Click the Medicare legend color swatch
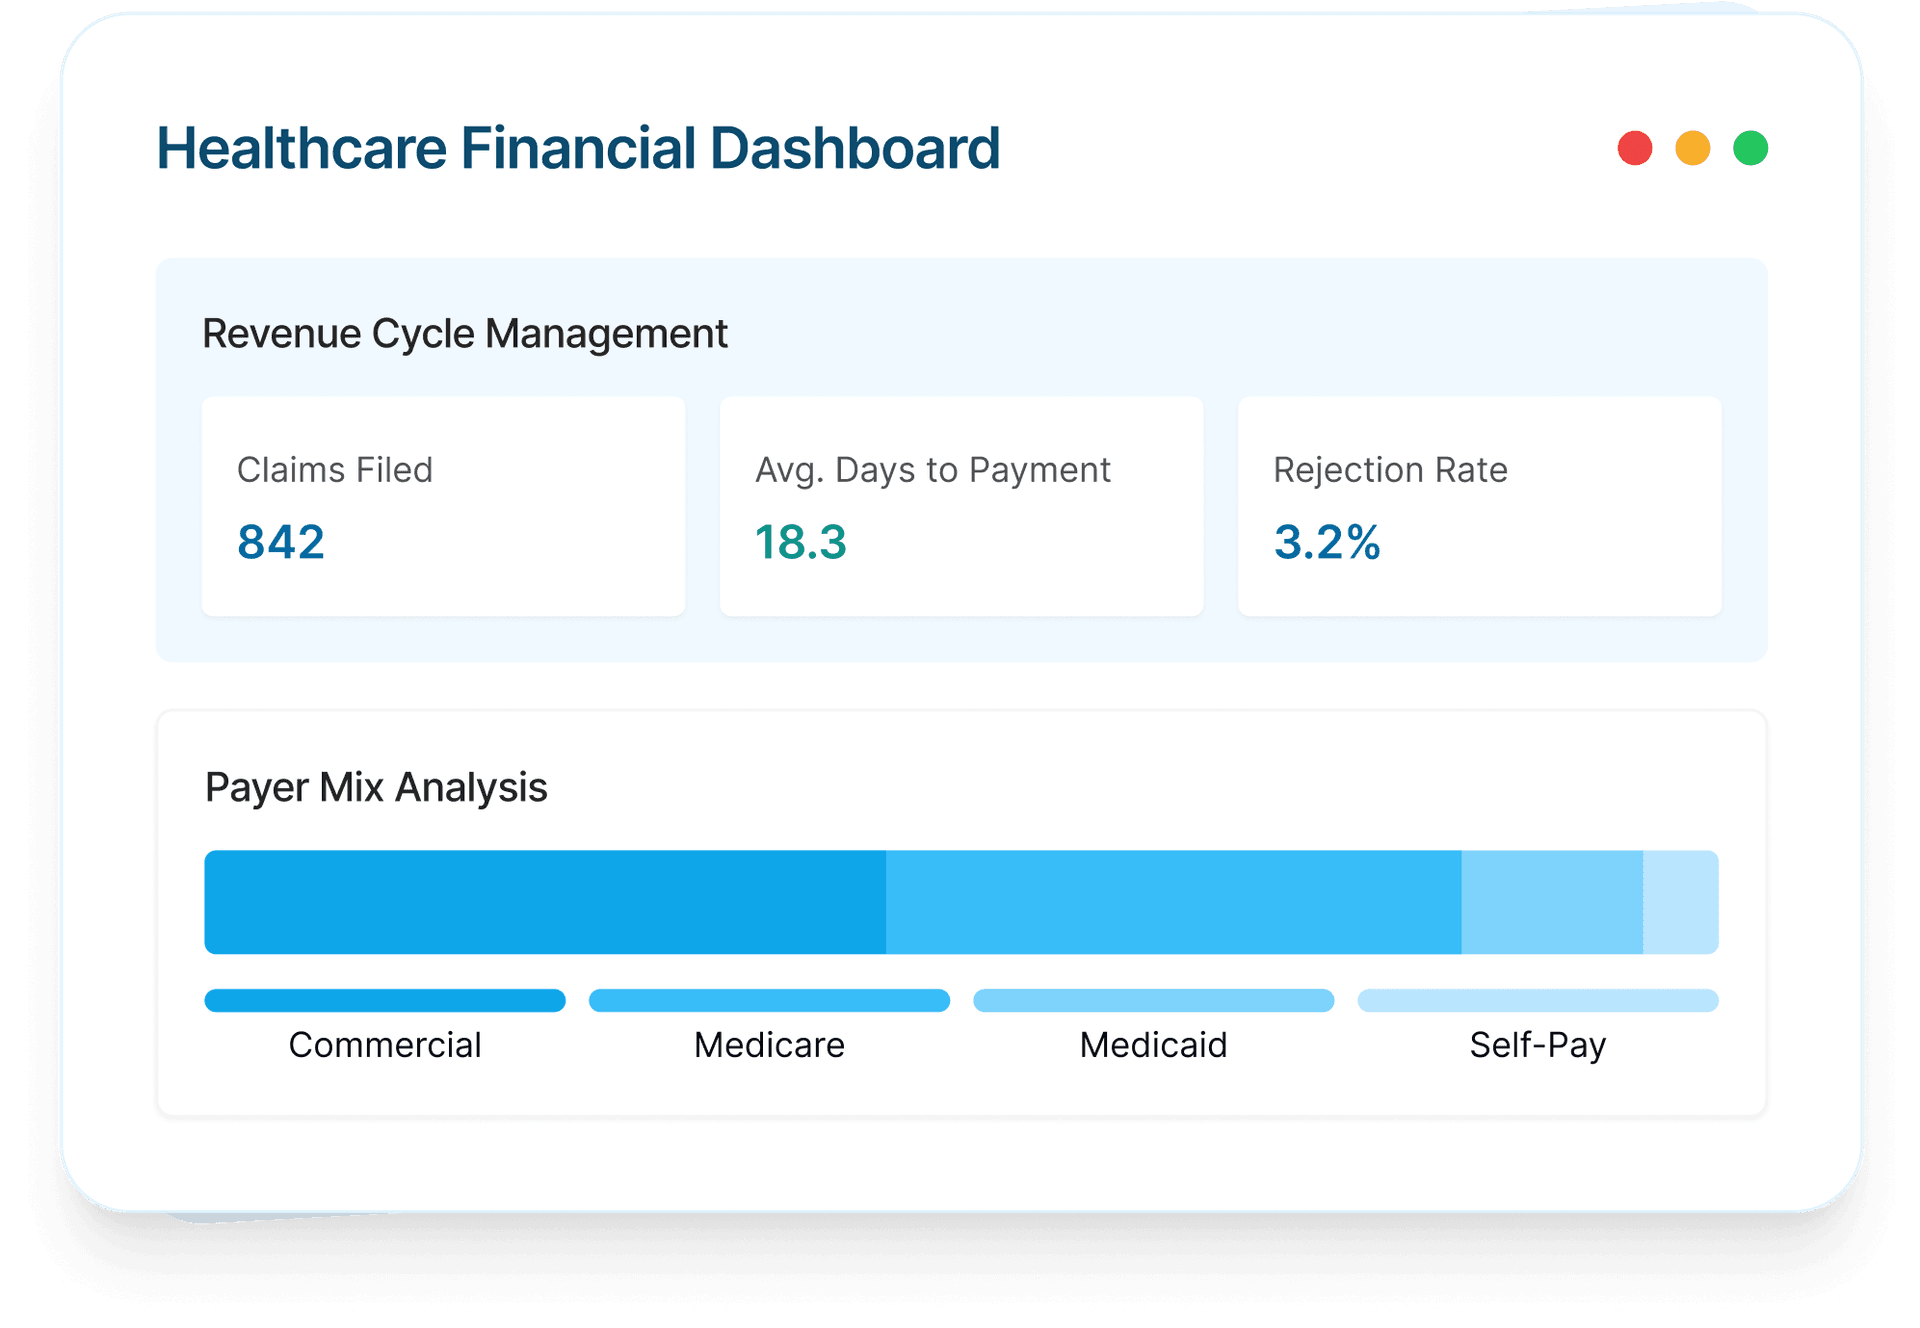The image size is (1920, 1328). 769,1000
